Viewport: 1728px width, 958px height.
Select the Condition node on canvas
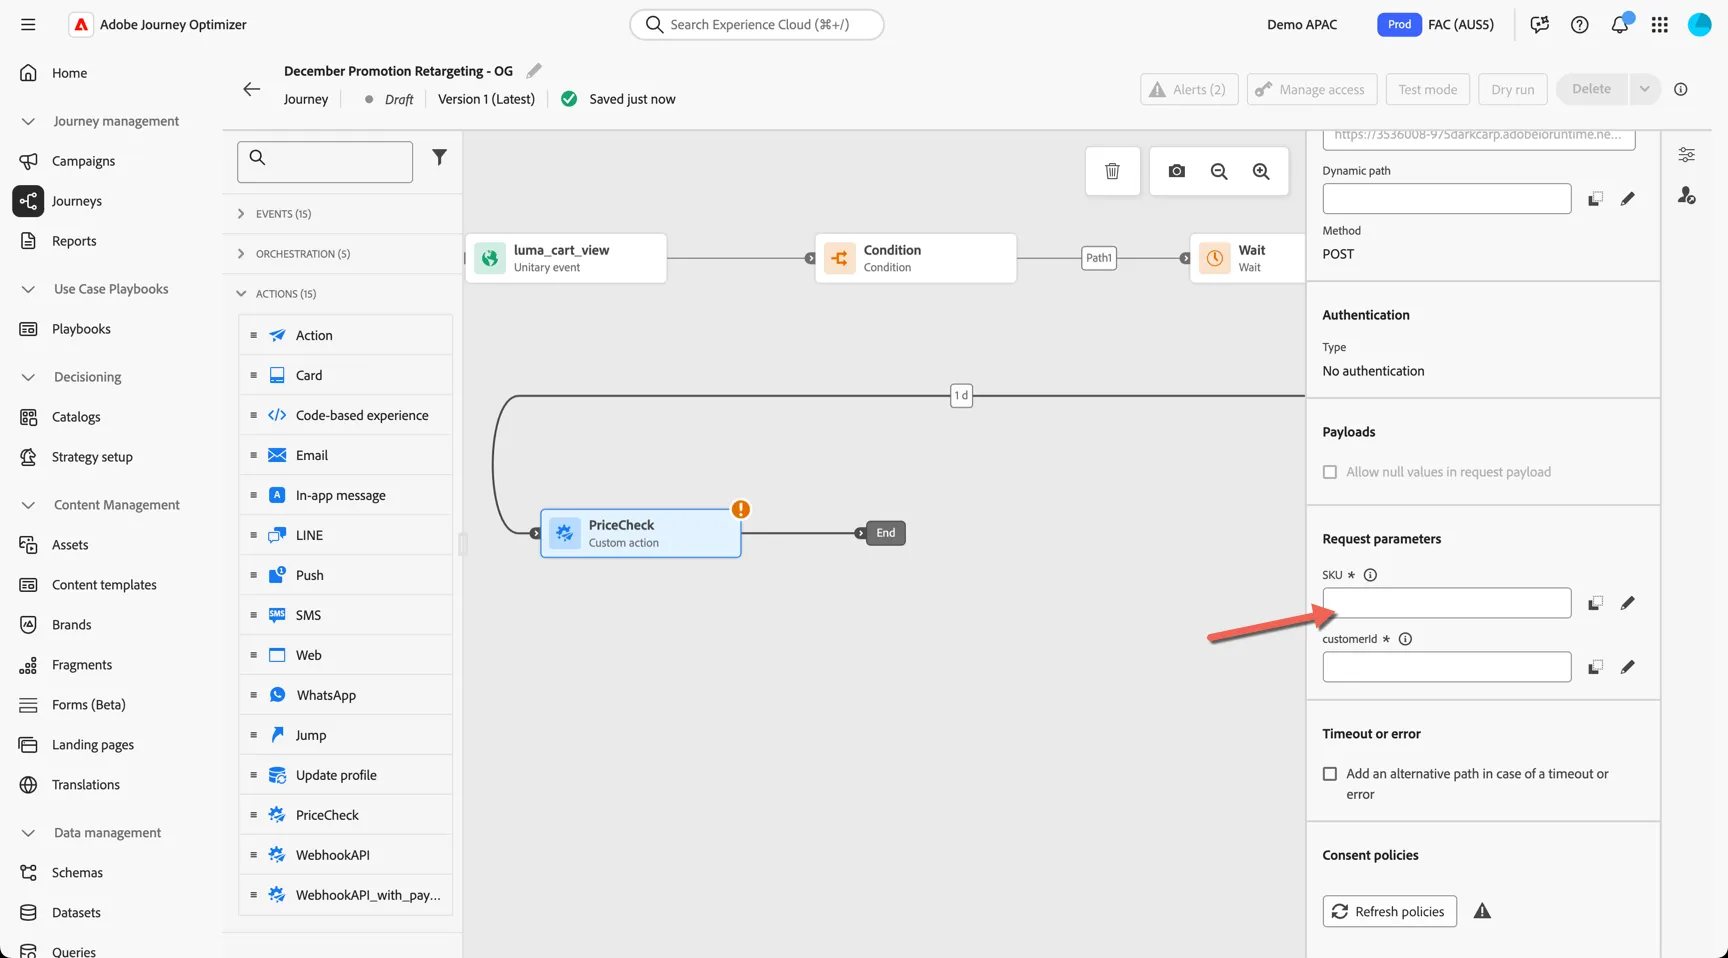coord(916,258)
